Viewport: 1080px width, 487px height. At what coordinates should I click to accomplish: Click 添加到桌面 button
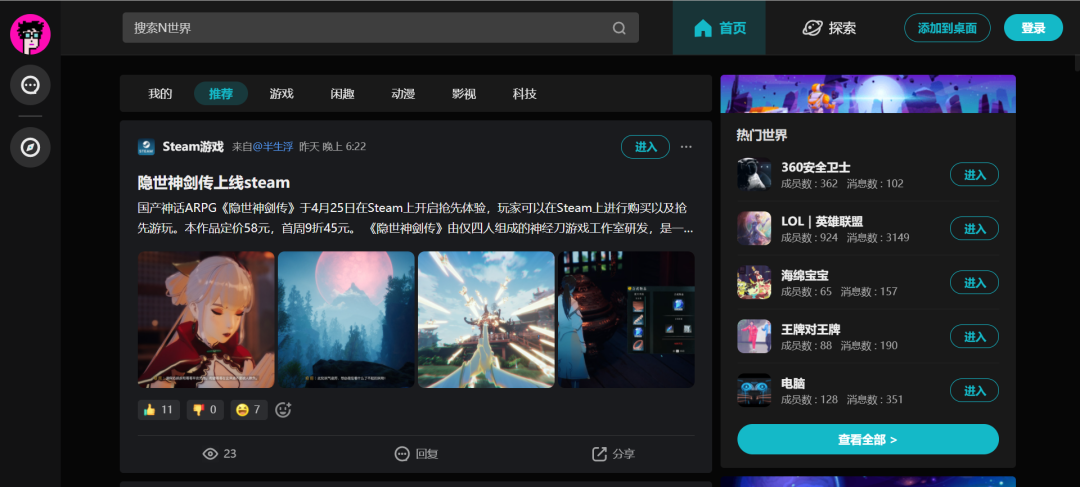(947, 28)
